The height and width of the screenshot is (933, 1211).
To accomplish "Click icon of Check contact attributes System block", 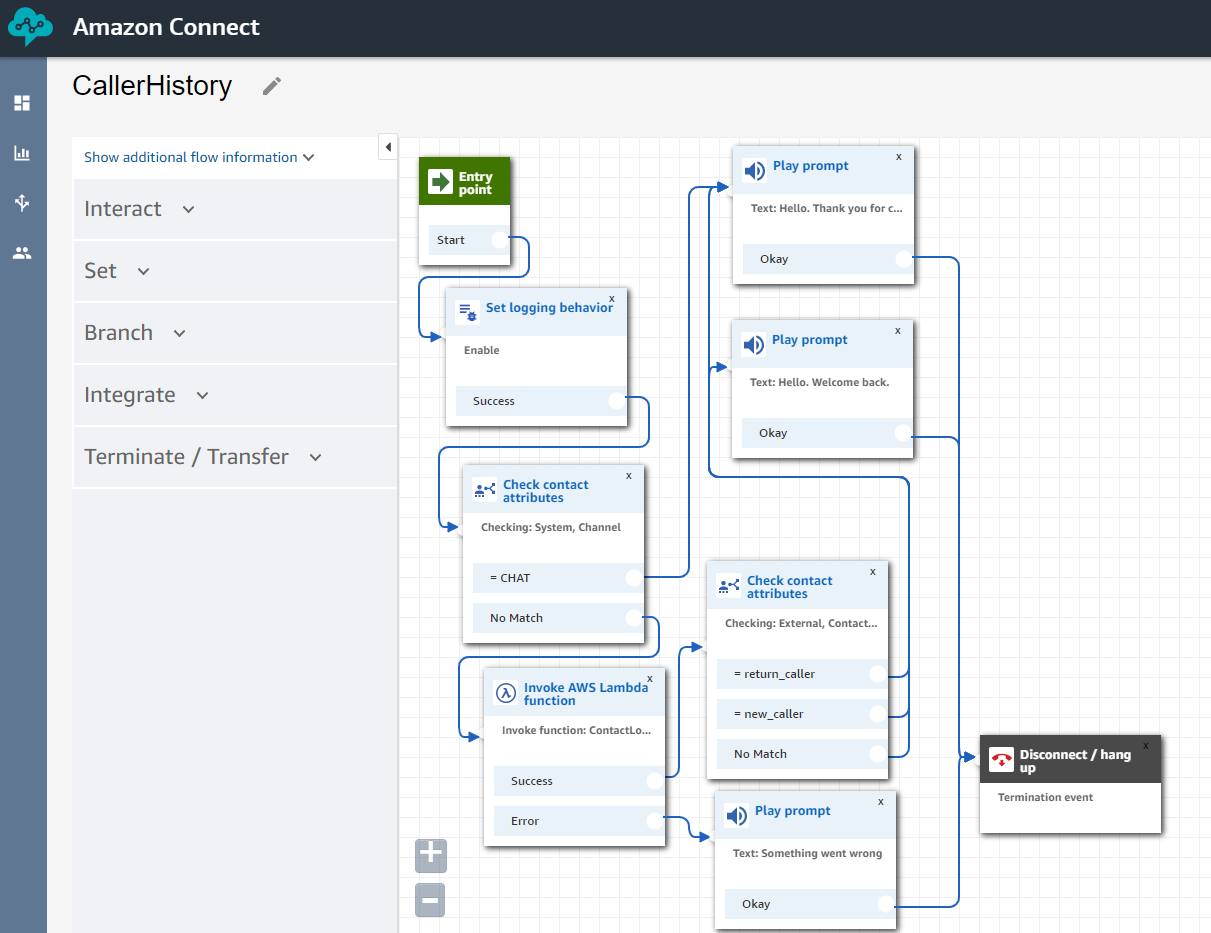I will coord(485,489).
